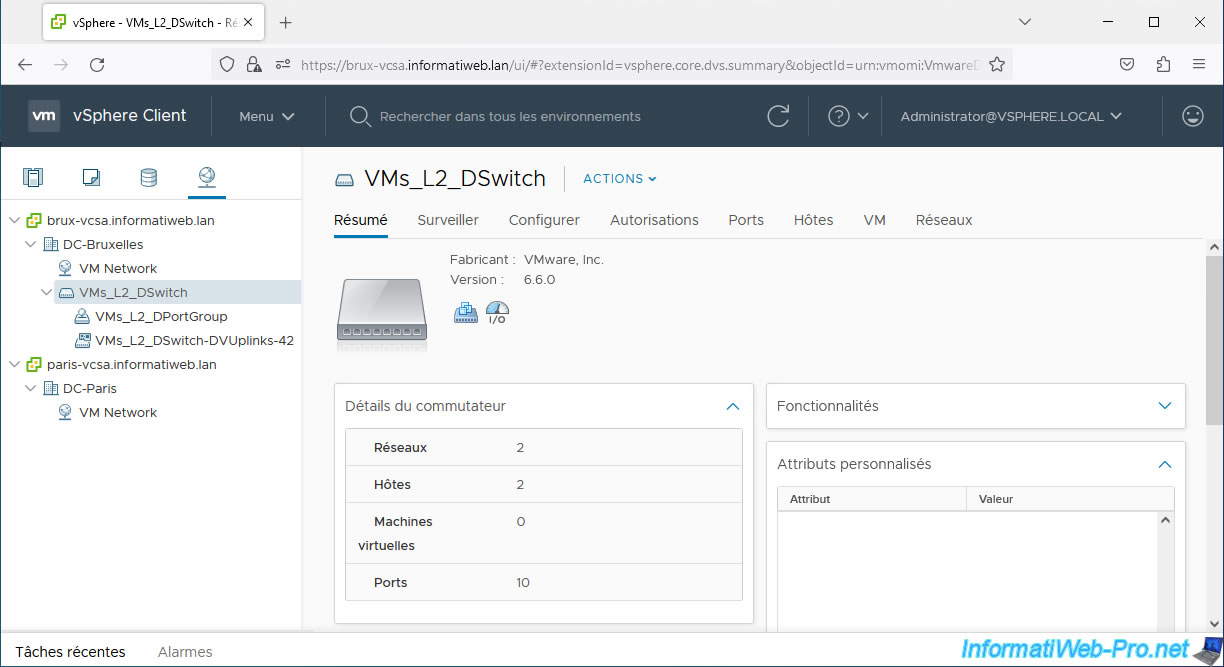Click the vm logo in header
The image size is (1224, 667).
[44, 116]
